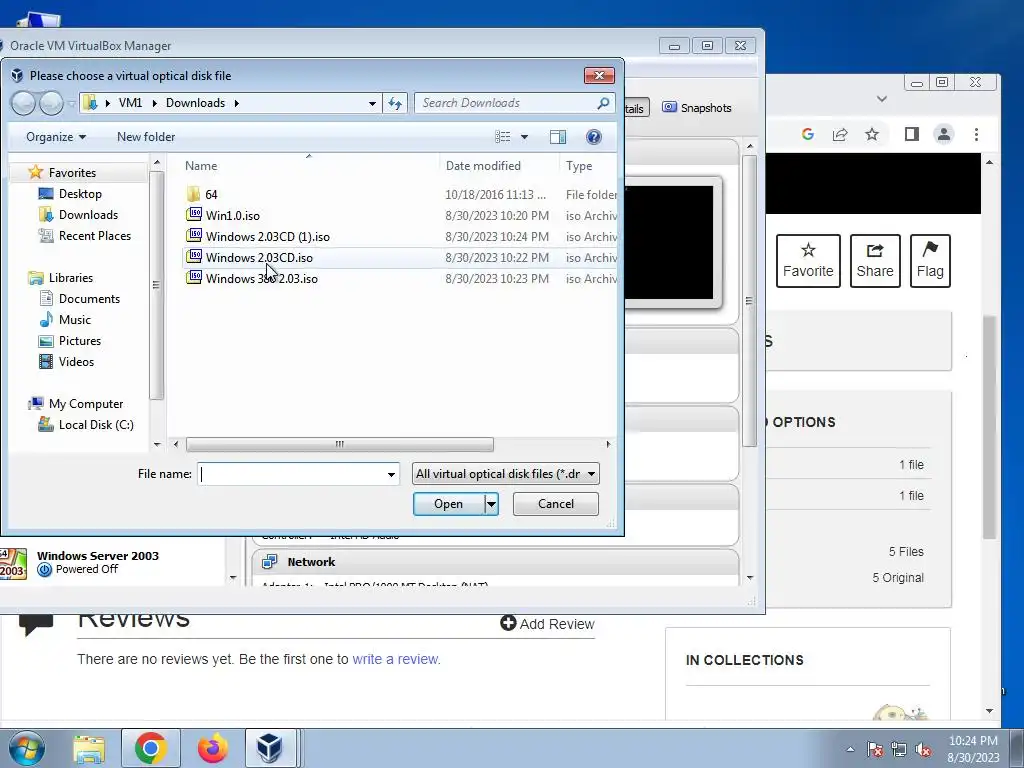Select Windows 2.03CD.iso

pos(259,257)
